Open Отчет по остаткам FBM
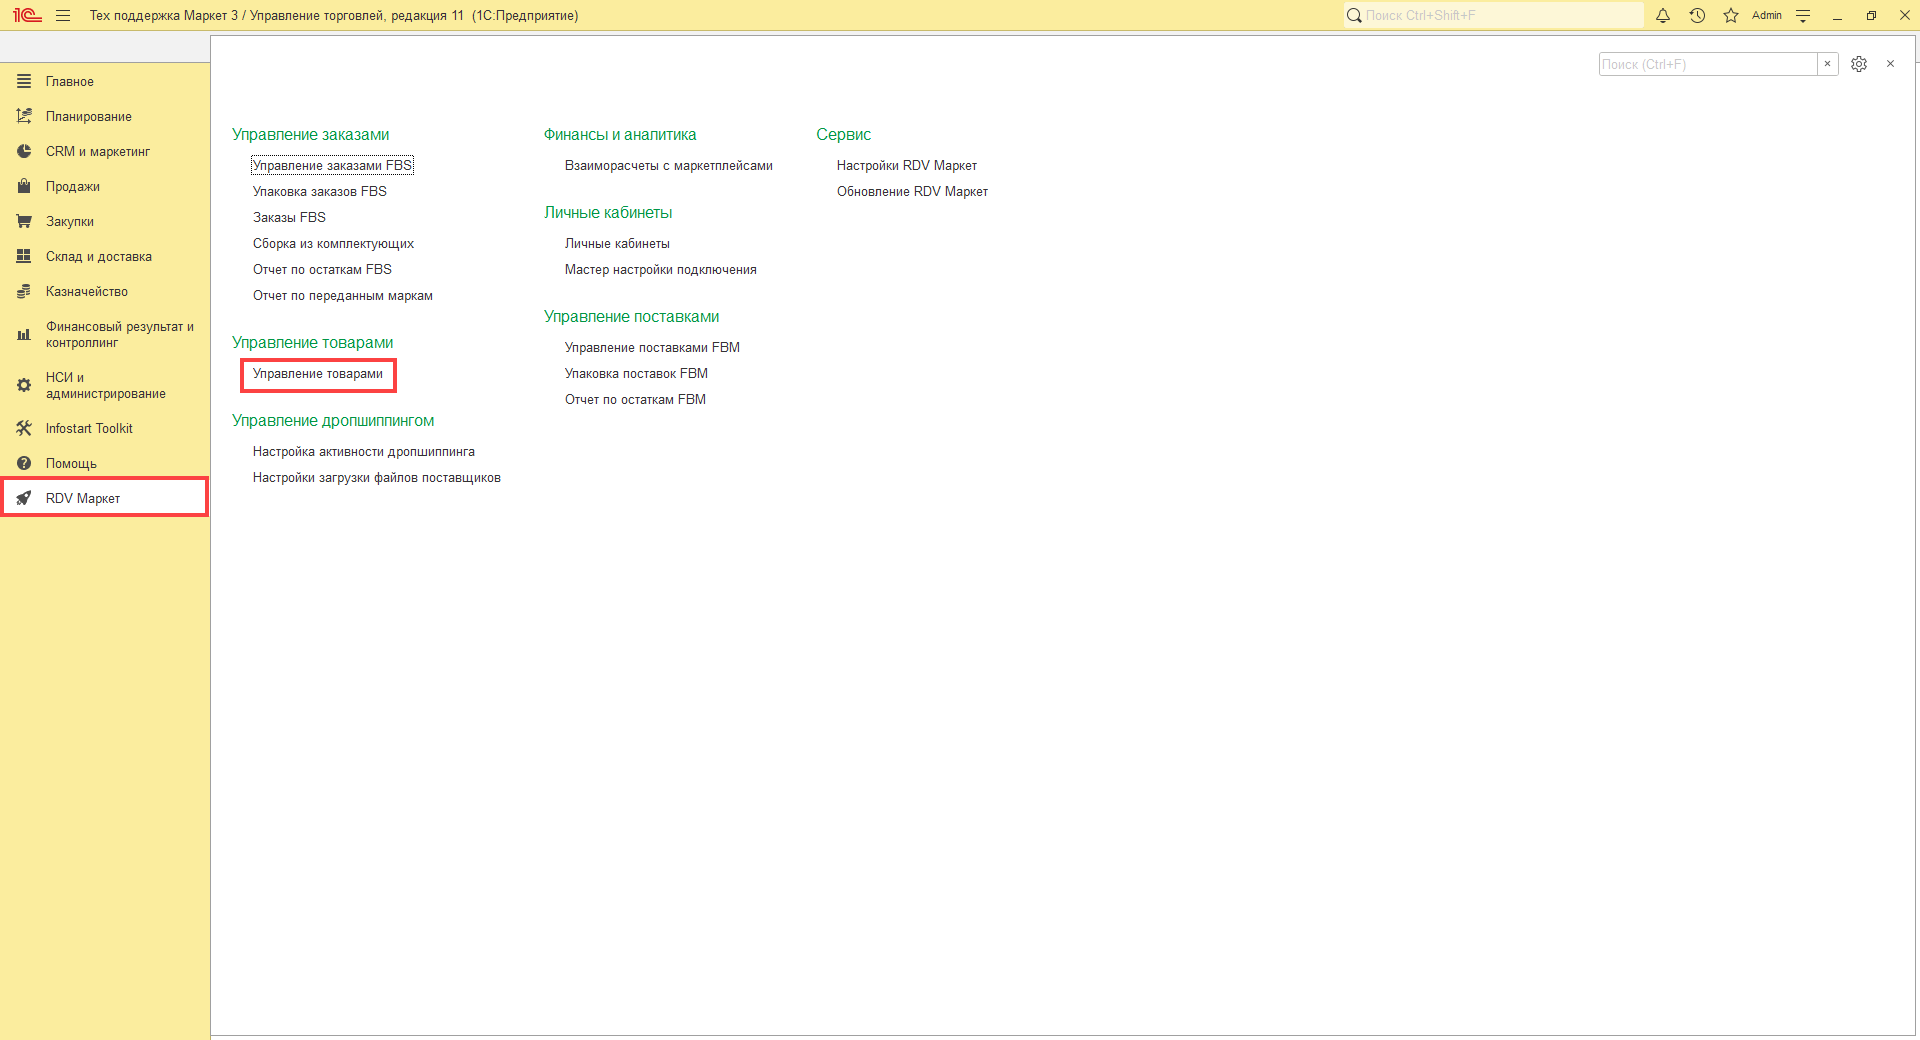Image resolution: width=1920 pixels, height=1040 pixels. (x=635, y=399)
